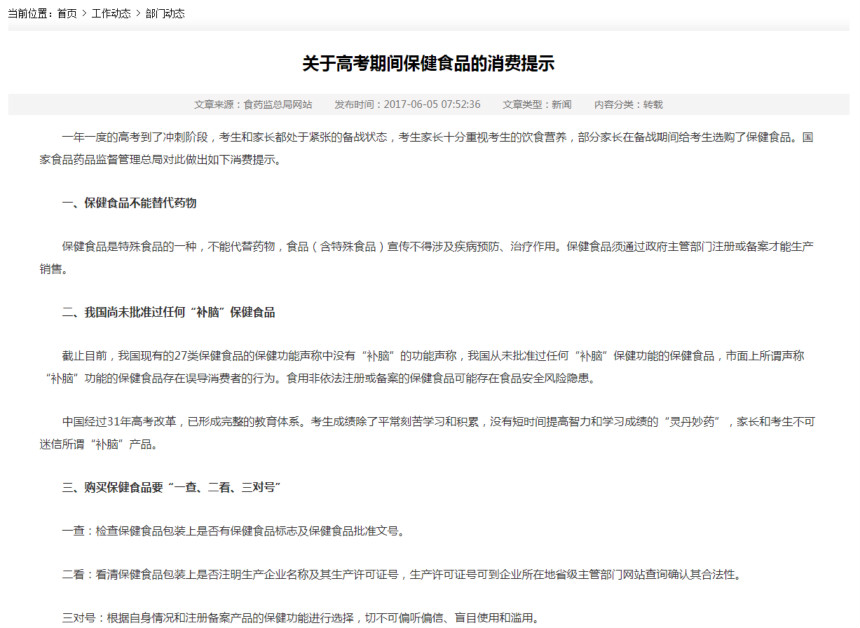Click the 内容分类：转载 label

629,105
